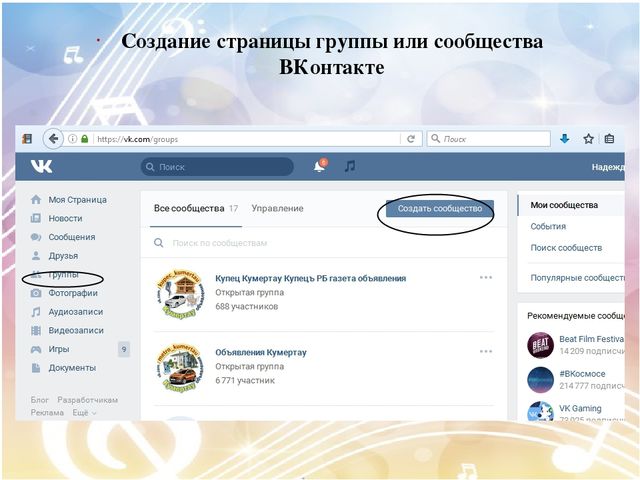This screenshot has width=640, height=480.
Task: Bookmark the page with the star icon
Action: (588, 139)
